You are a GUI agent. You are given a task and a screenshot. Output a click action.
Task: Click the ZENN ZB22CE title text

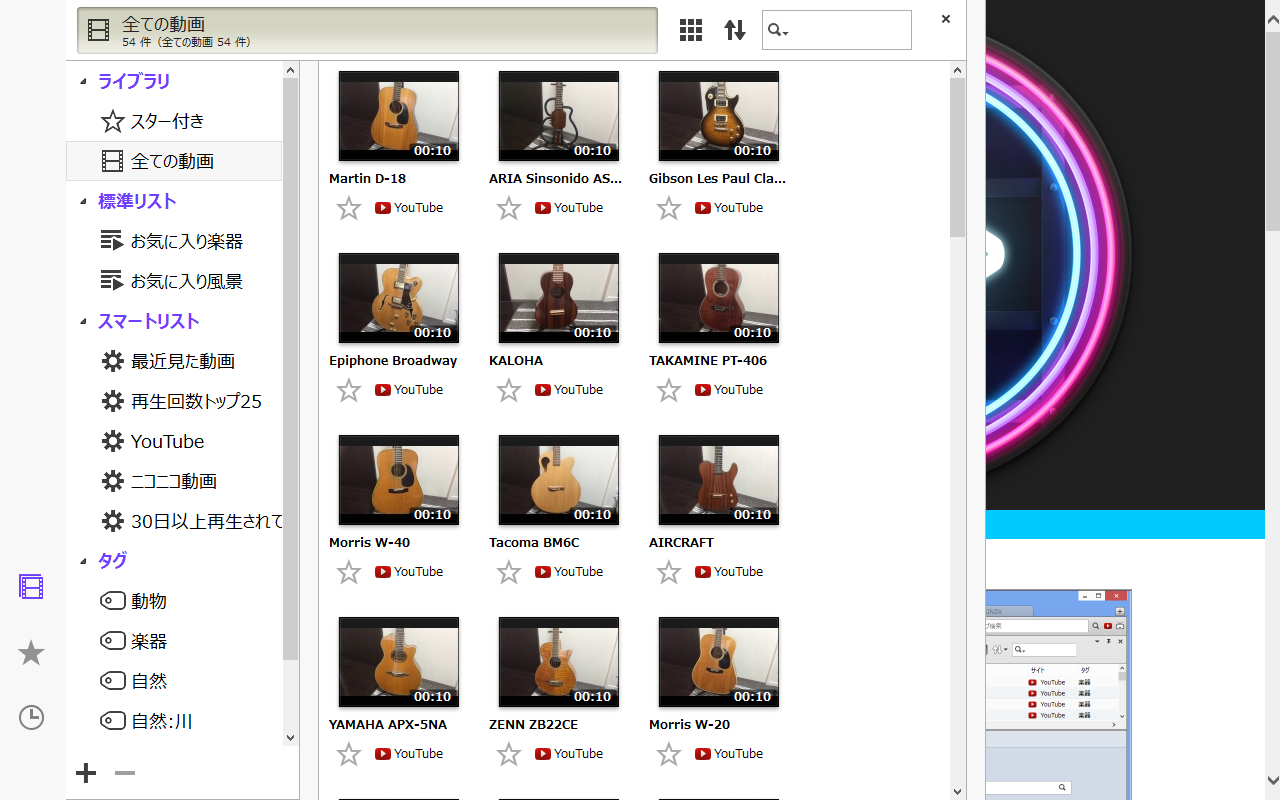tap(533, 725)
